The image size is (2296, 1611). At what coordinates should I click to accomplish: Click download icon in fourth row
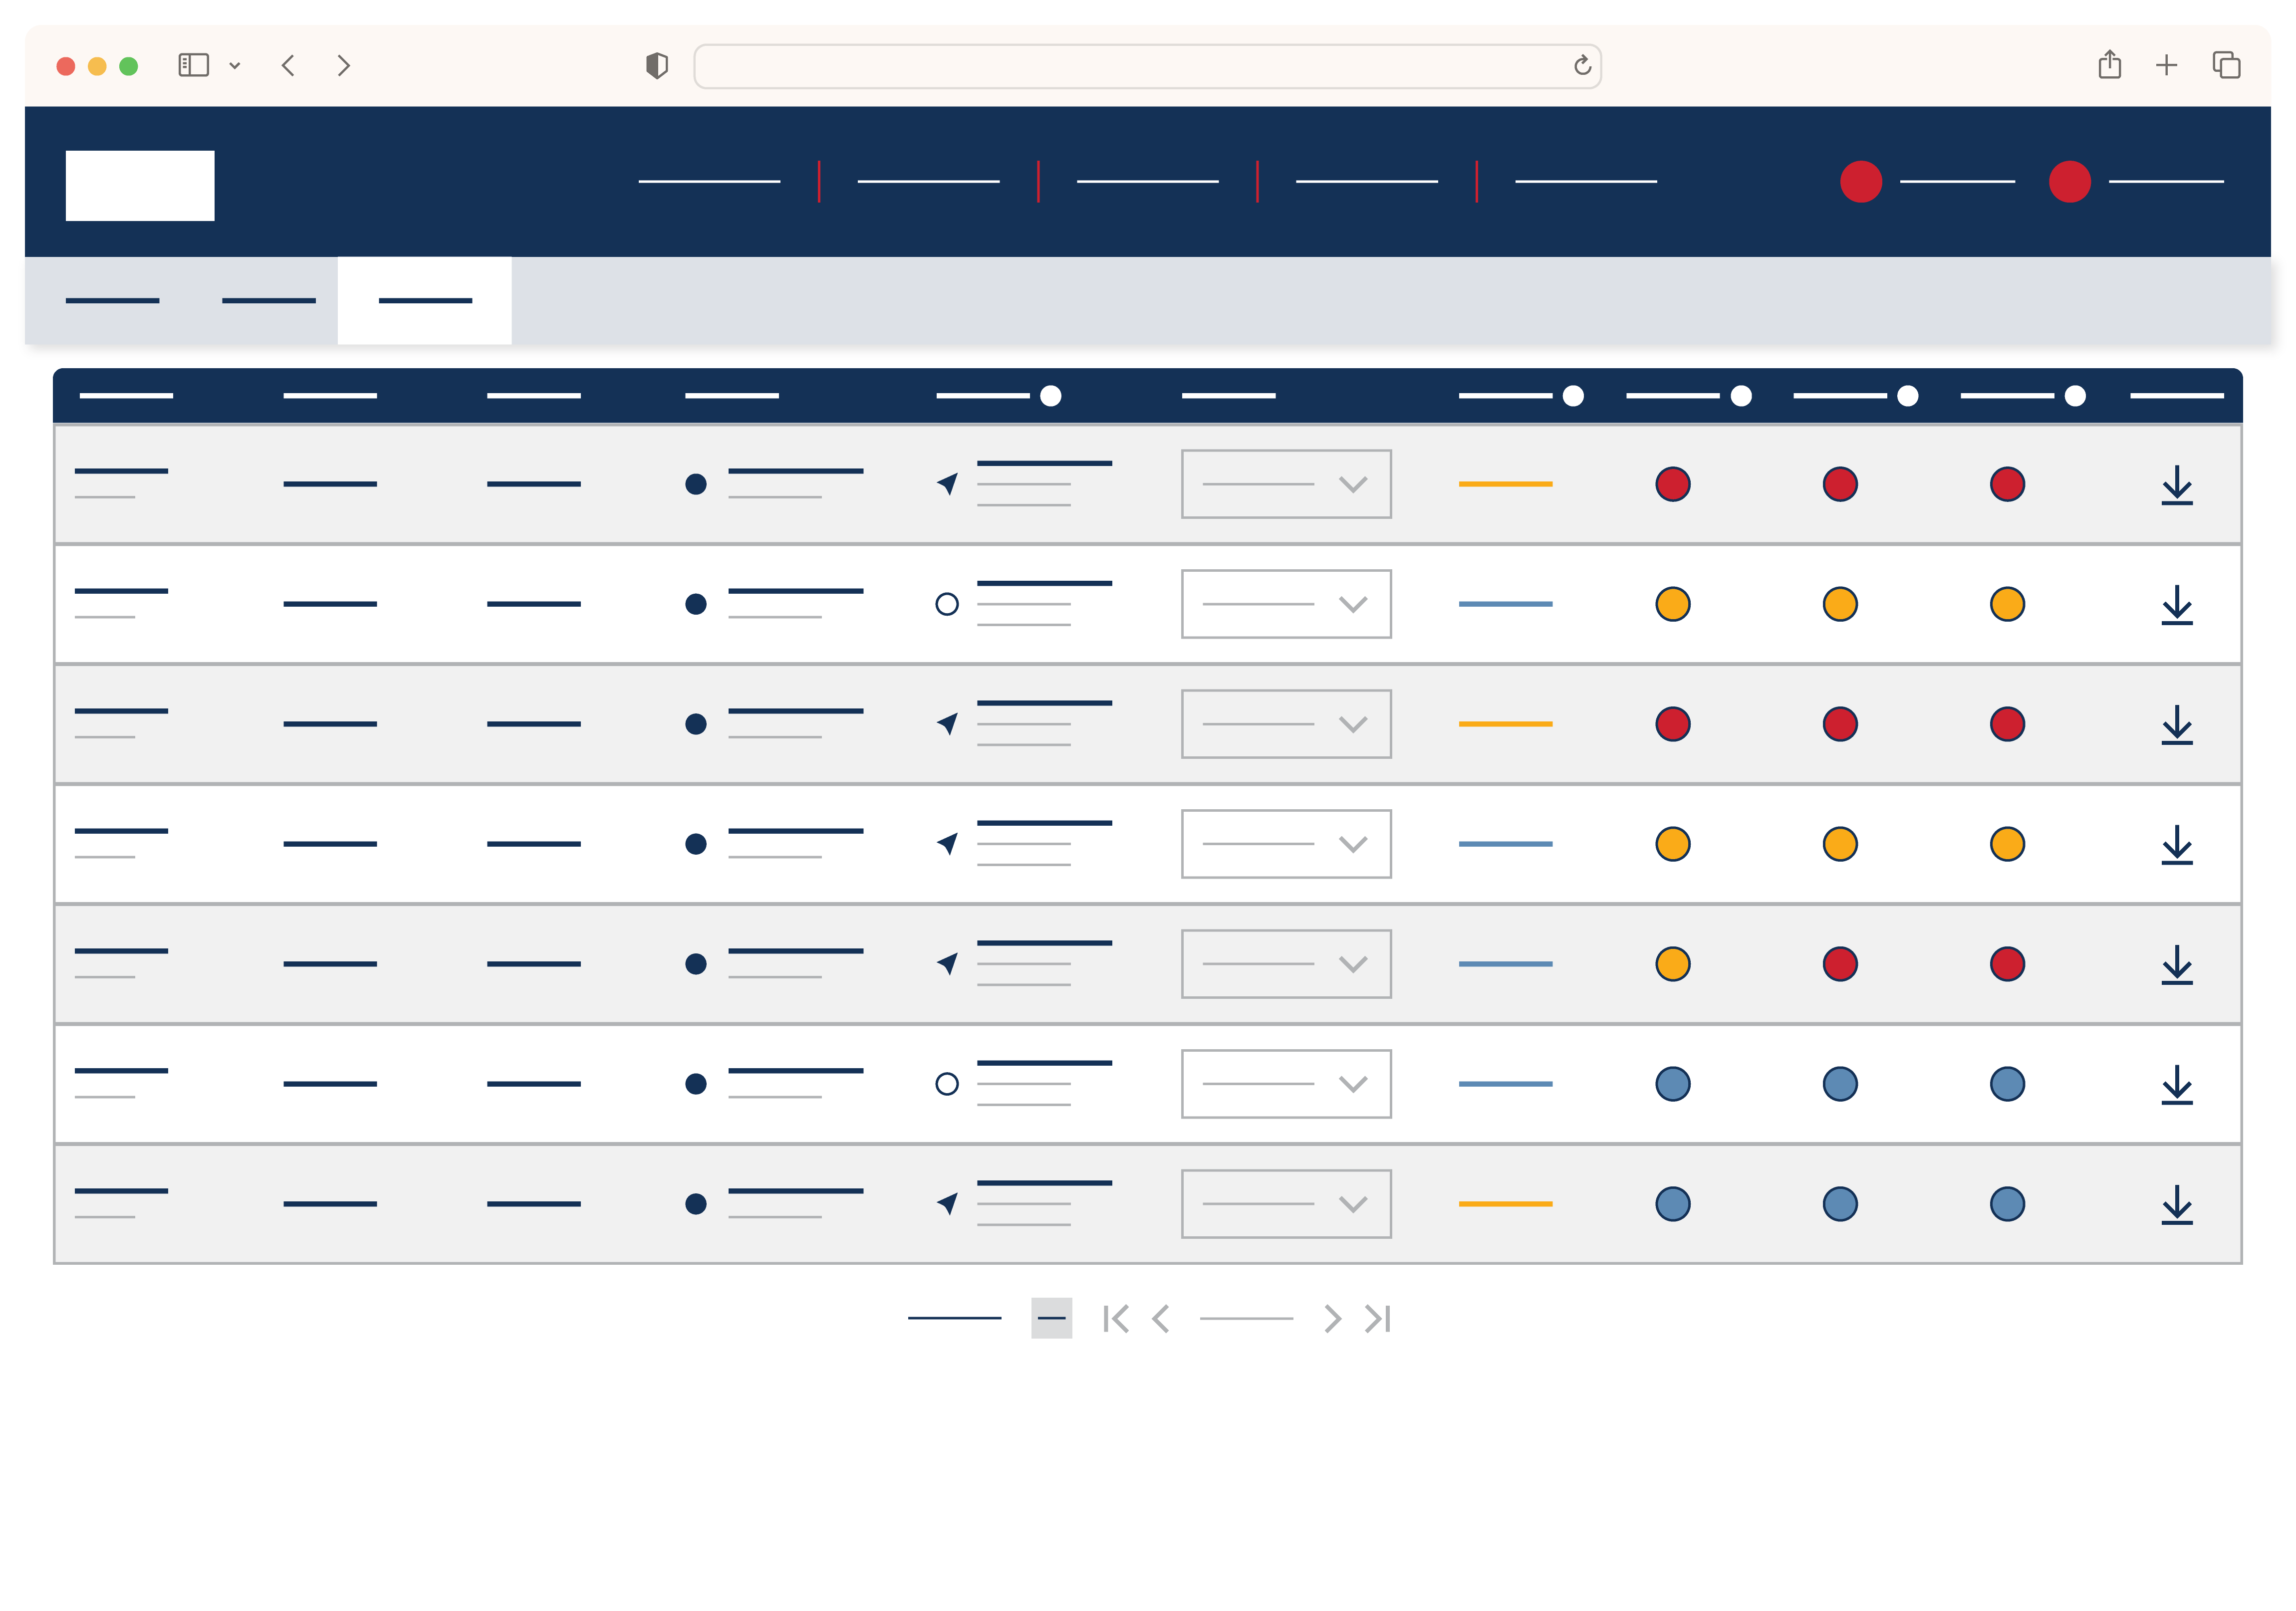coord(2177,844)
